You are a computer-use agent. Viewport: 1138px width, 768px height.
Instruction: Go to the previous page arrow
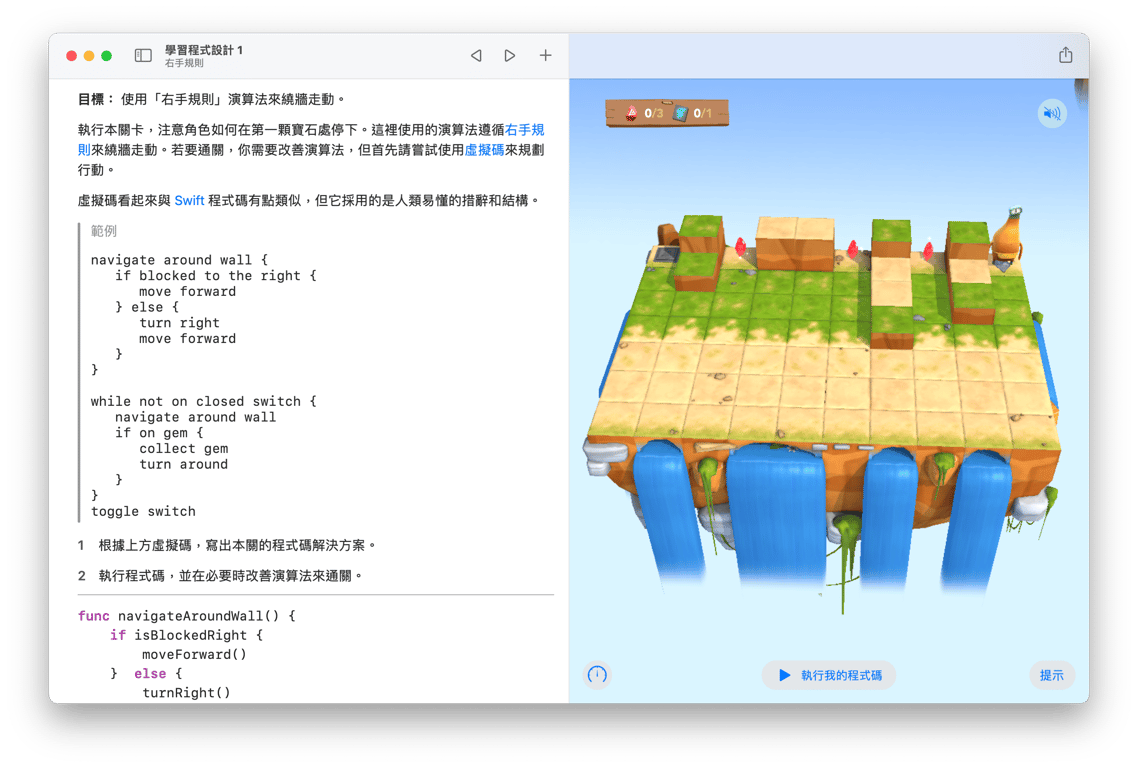pos(476,55)
